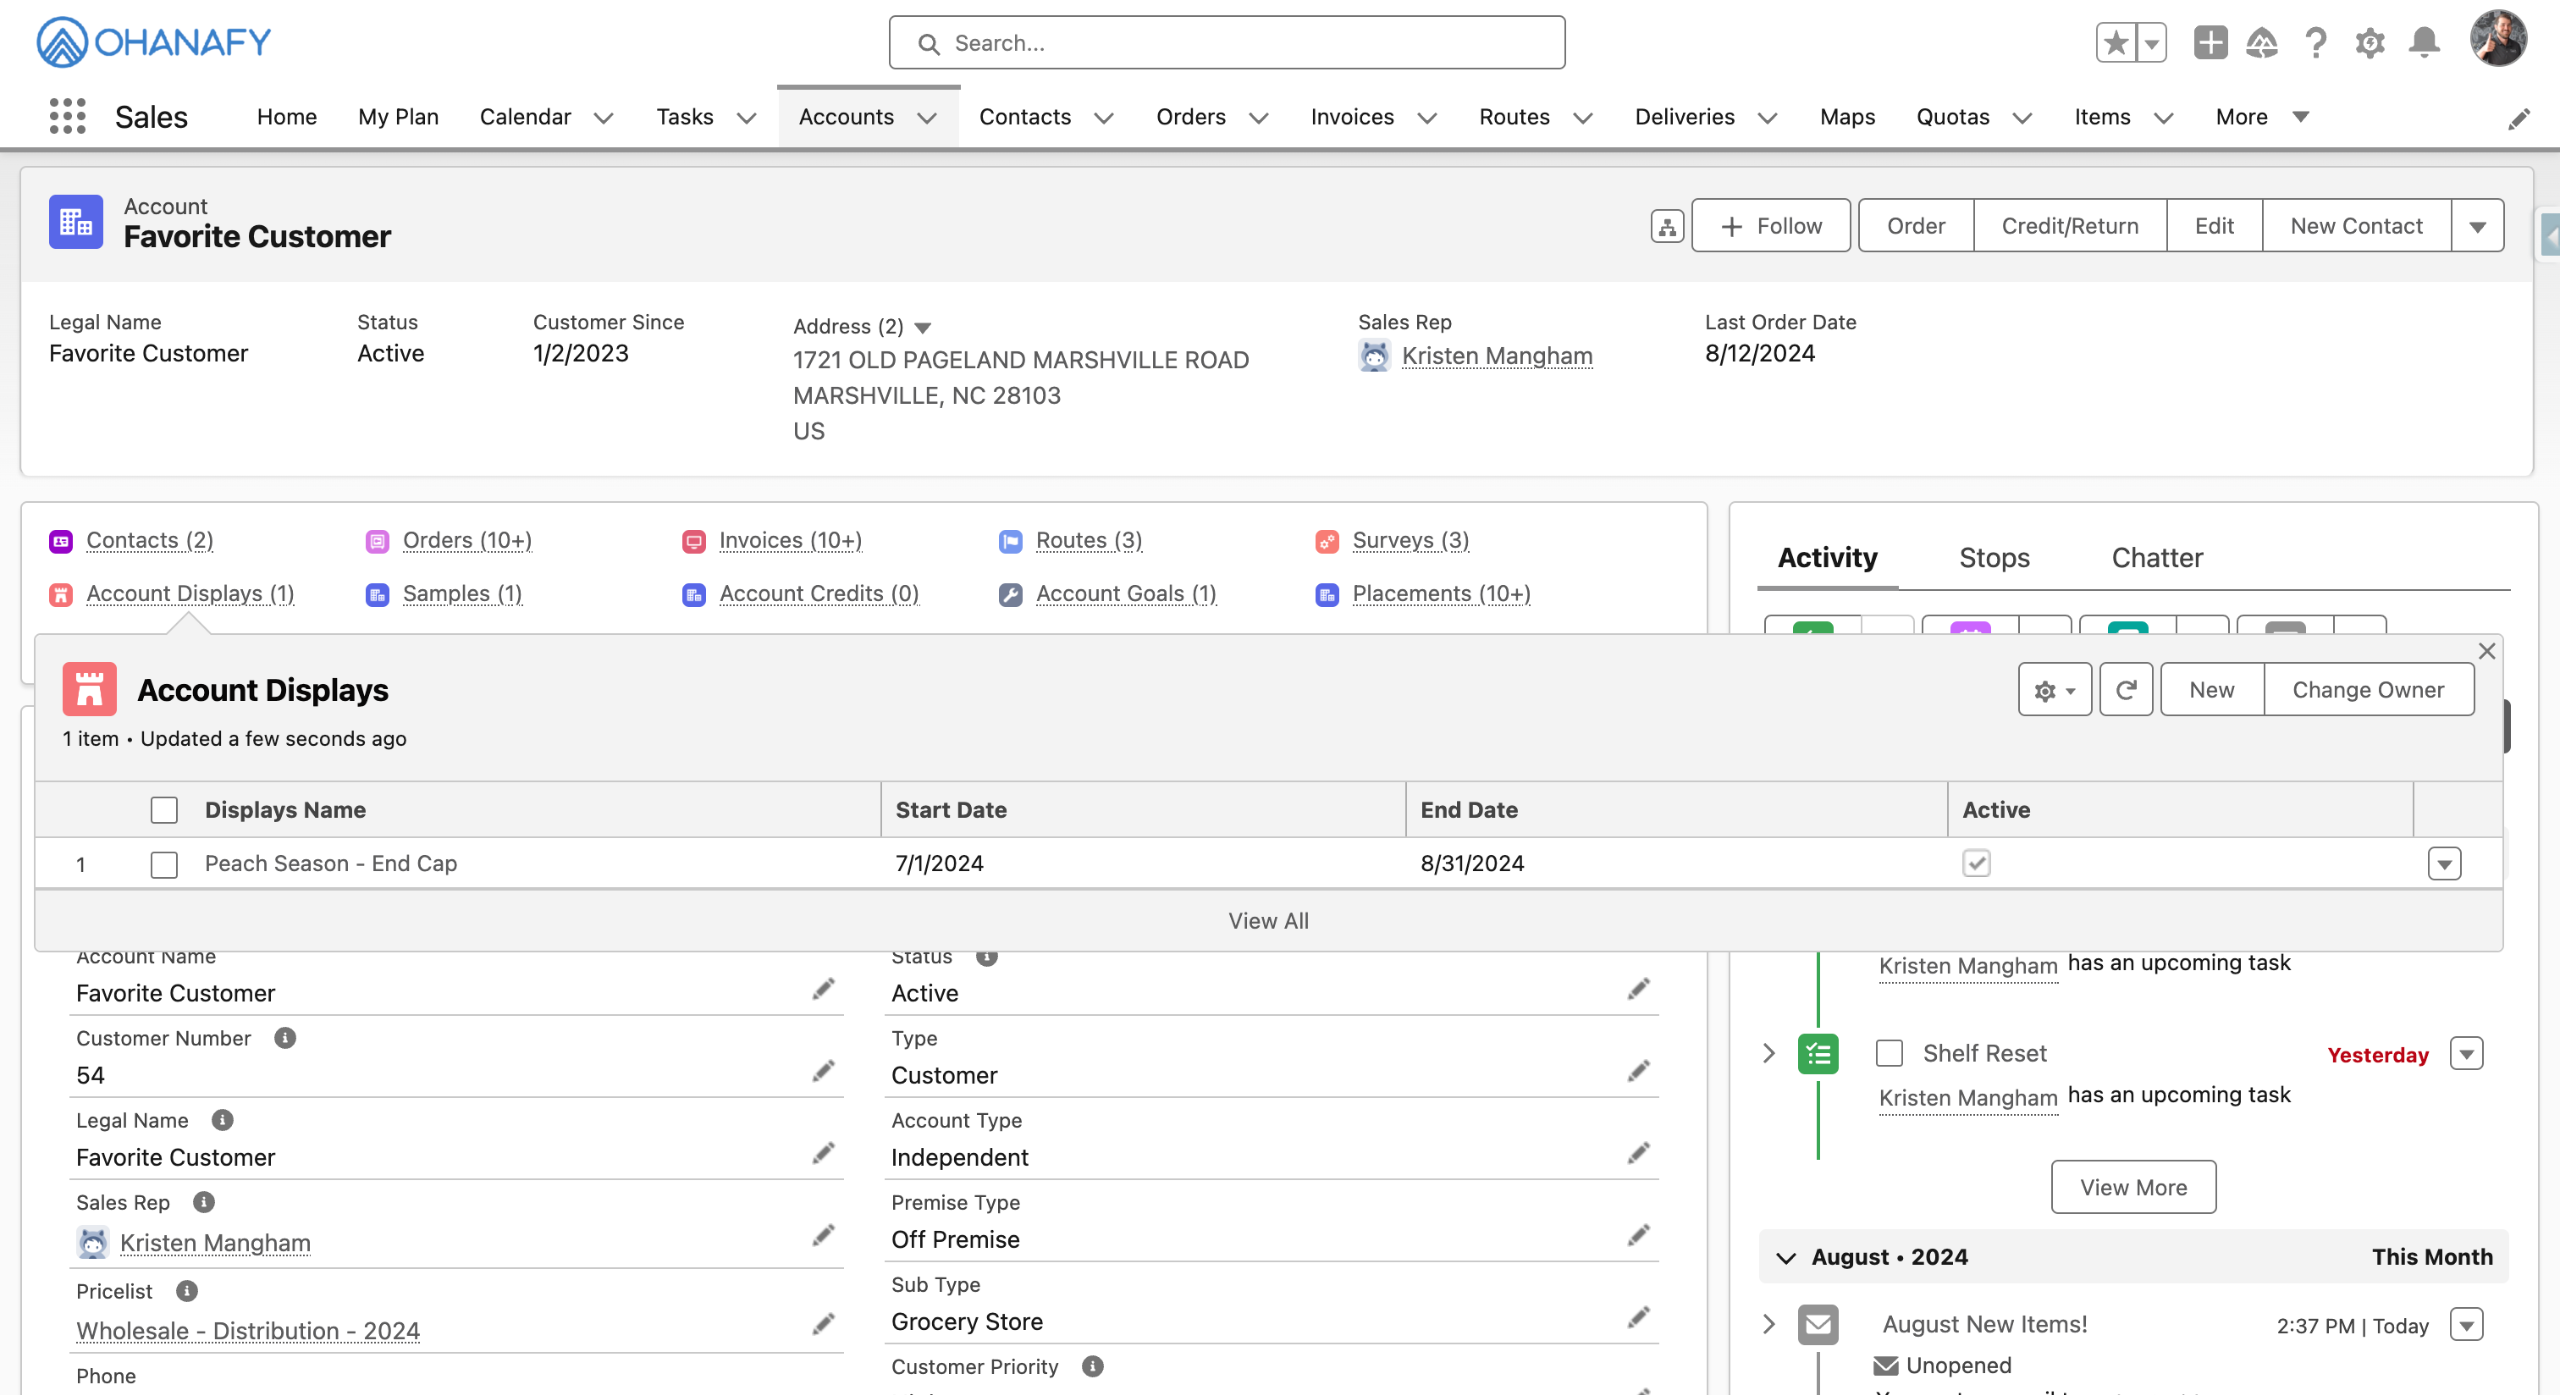This screenshot has width=2560, height=1395.
Task: Click the global create plus icon
Action: pos(2210,43)
